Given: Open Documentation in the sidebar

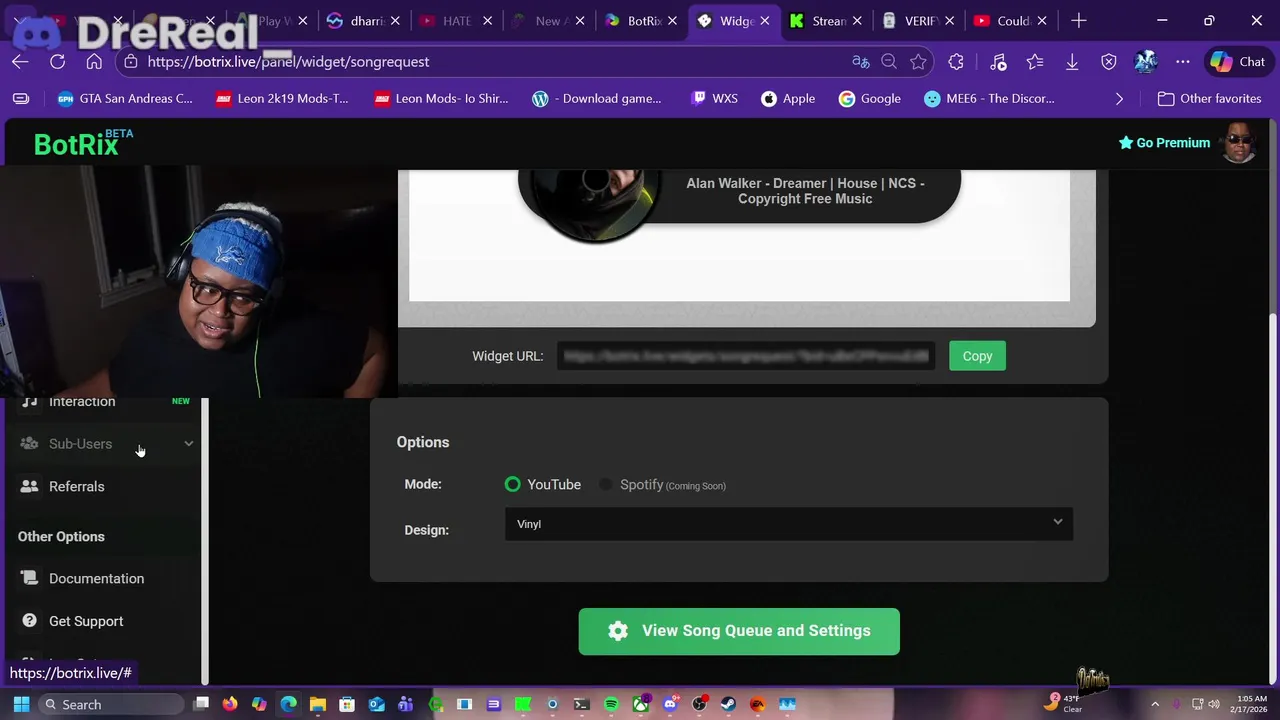Looking at the screenshot, I should (96, 579).
